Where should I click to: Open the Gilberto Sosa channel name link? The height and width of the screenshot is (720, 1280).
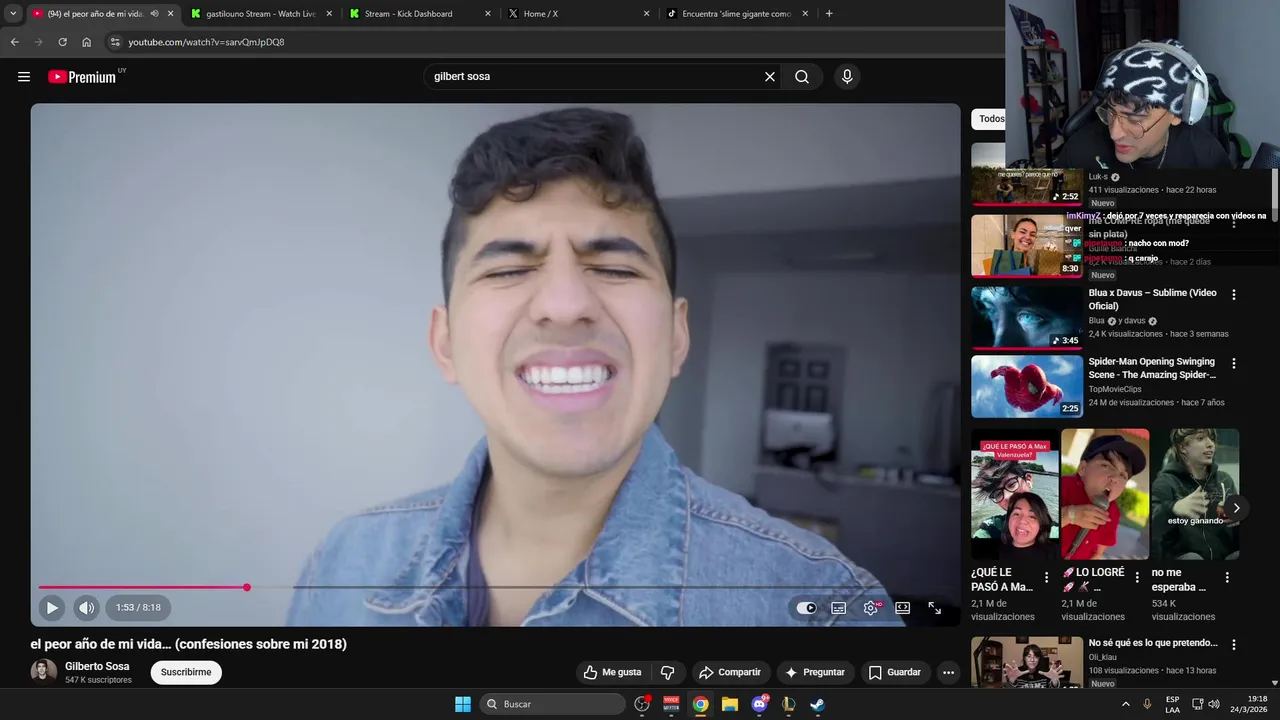point(97,666)
